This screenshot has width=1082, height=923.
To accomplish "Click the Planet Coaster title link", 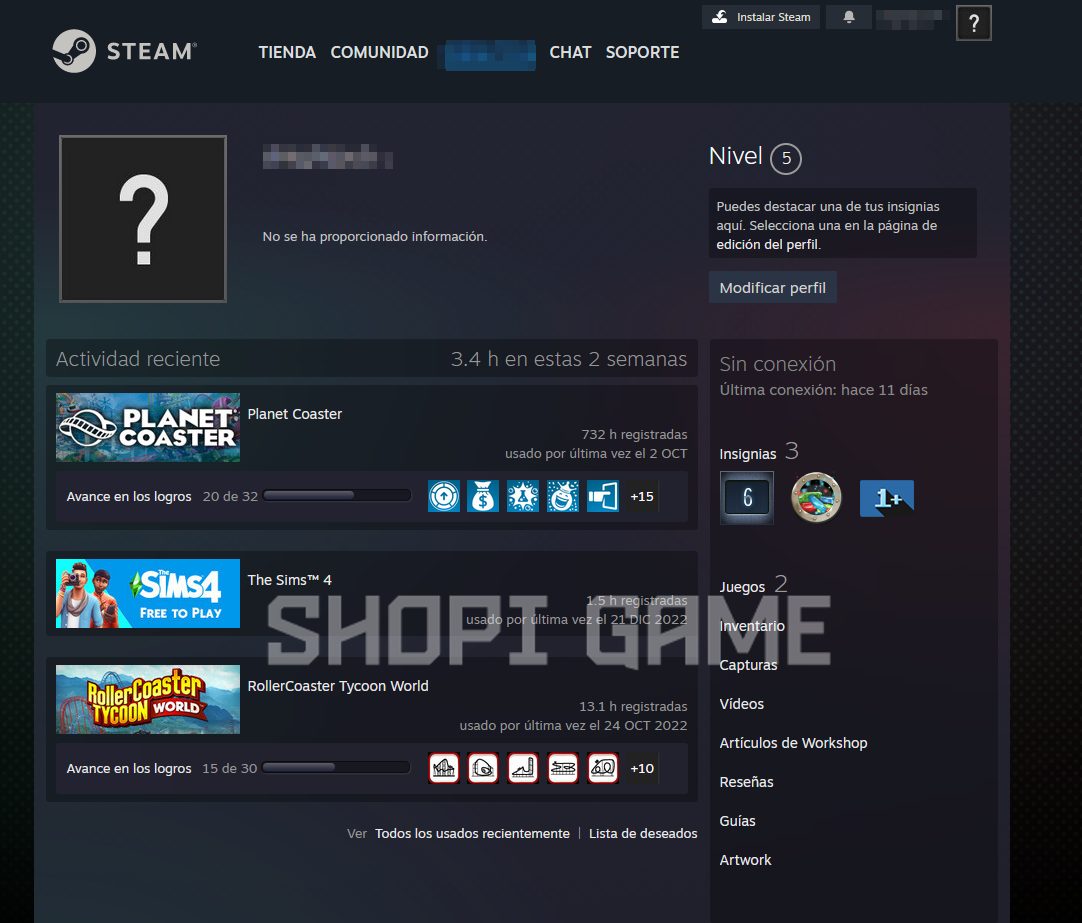I will coord(295,414).
